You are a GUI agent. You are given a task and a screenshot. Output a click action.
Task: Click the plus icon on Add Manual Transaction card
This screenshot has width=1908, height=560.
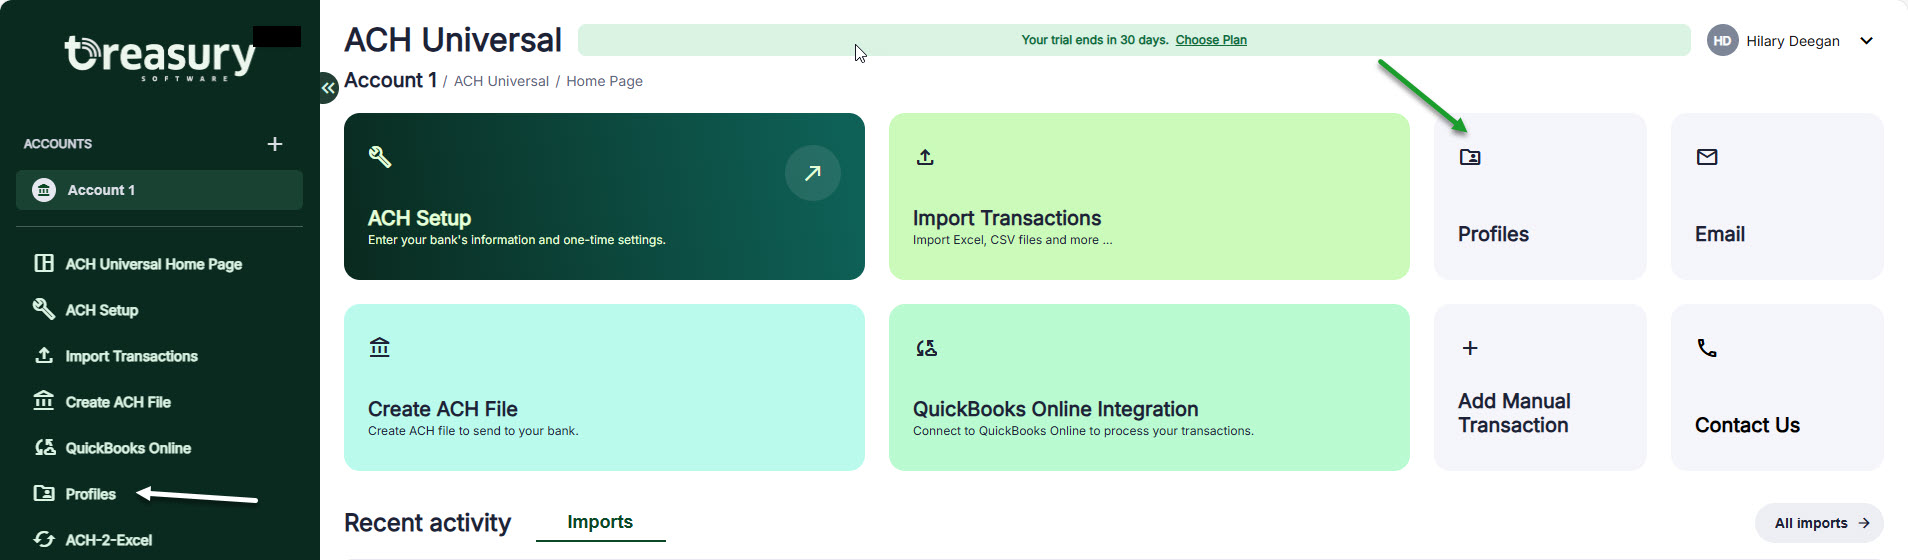coord(1470,348)
